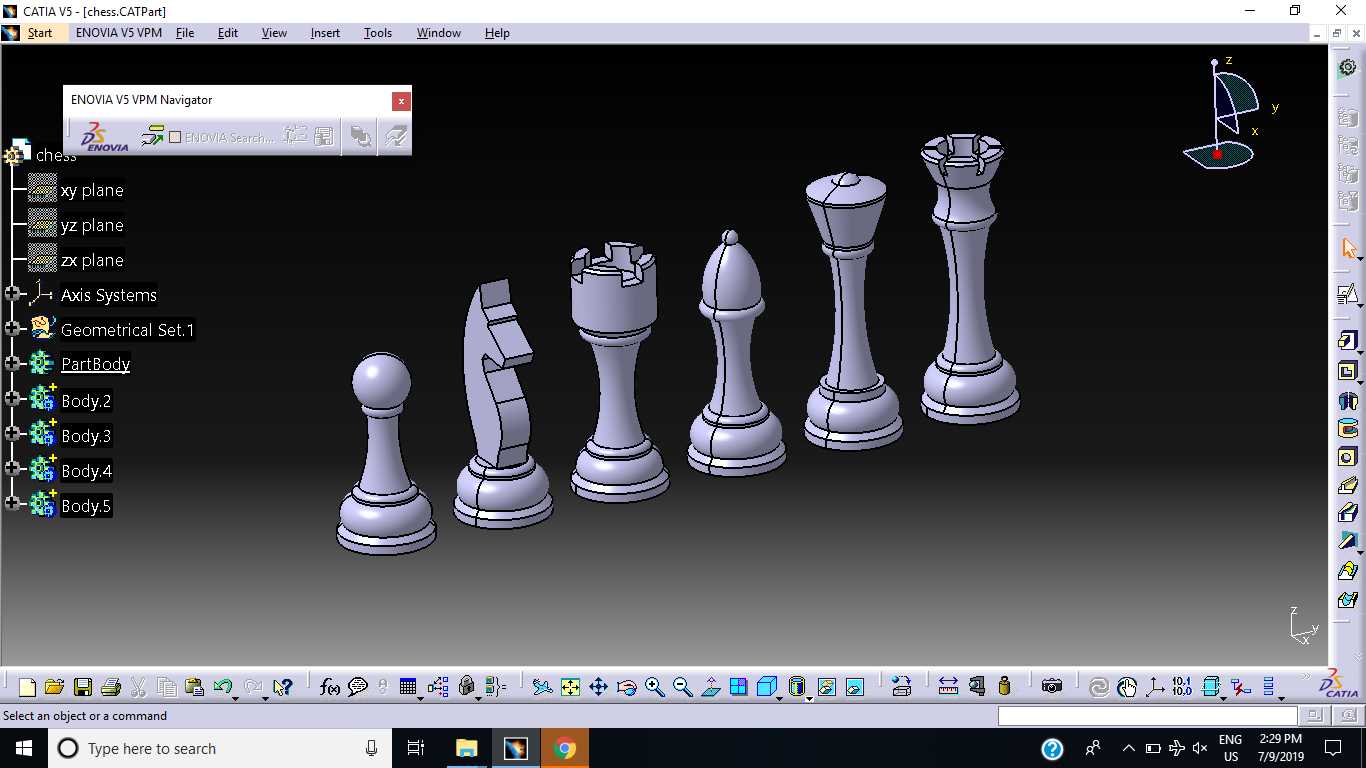Image resolution: width=1366 pixels, height=768 pixels.
Task: Open the Capture camera tool
Action: 1051,687
